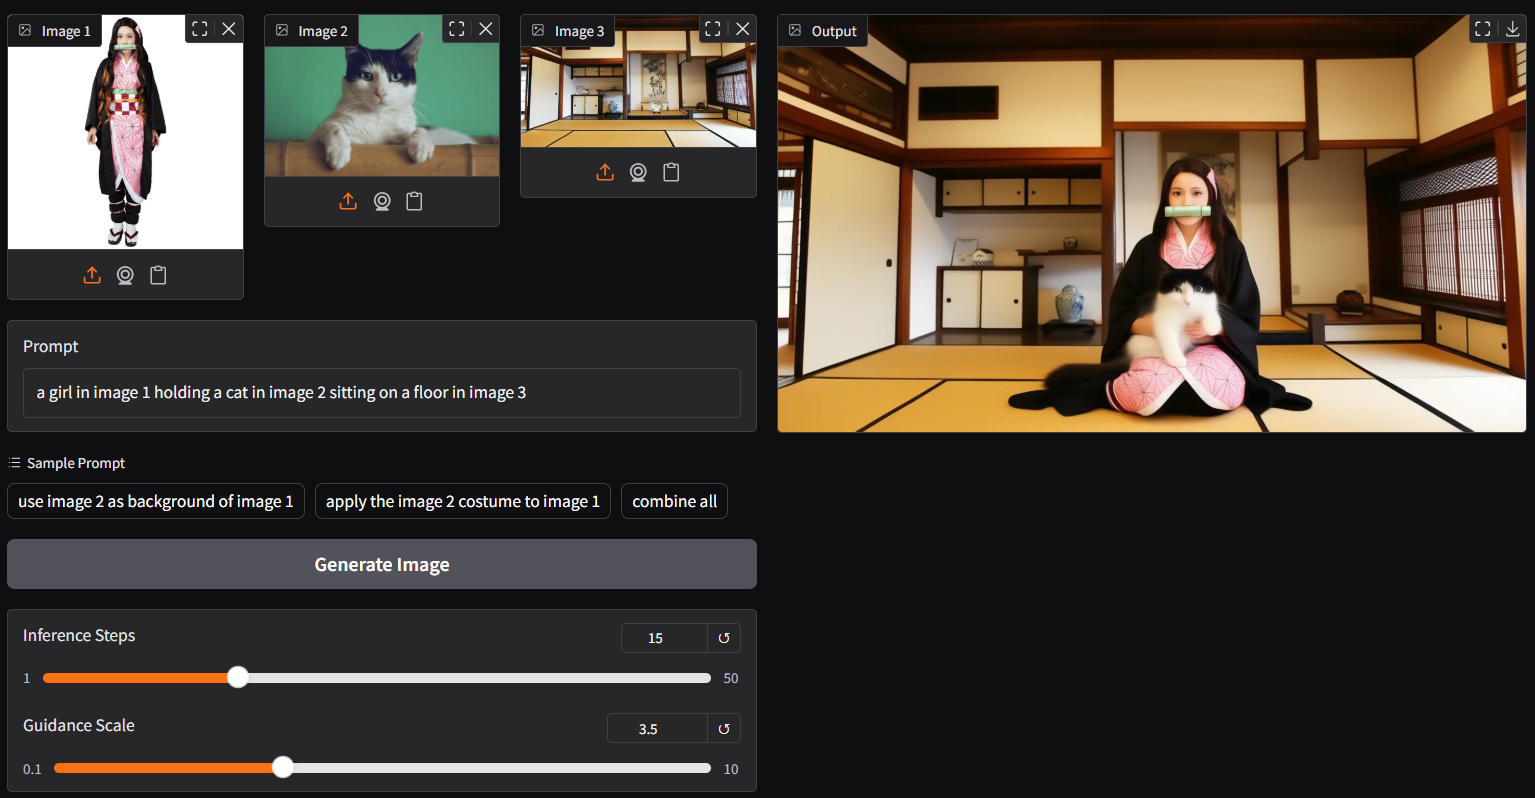Upload a file for Image 1
Image resolution: width=1535 pixels, height=798 pixels.
(92, 275)
